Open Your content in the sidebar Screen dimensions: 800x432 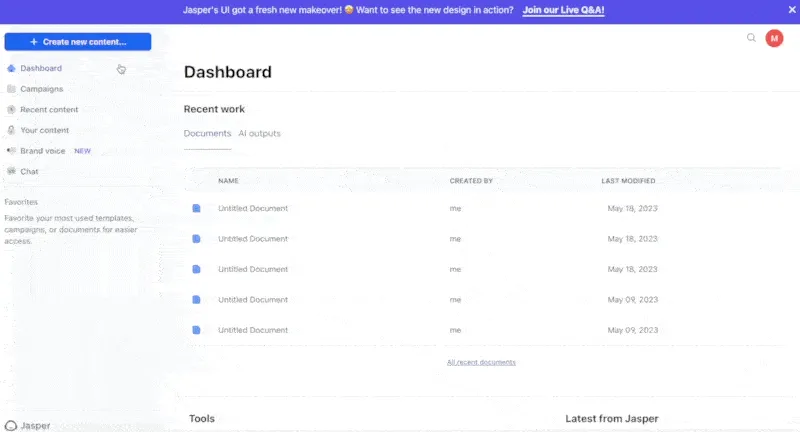(44, 130)
